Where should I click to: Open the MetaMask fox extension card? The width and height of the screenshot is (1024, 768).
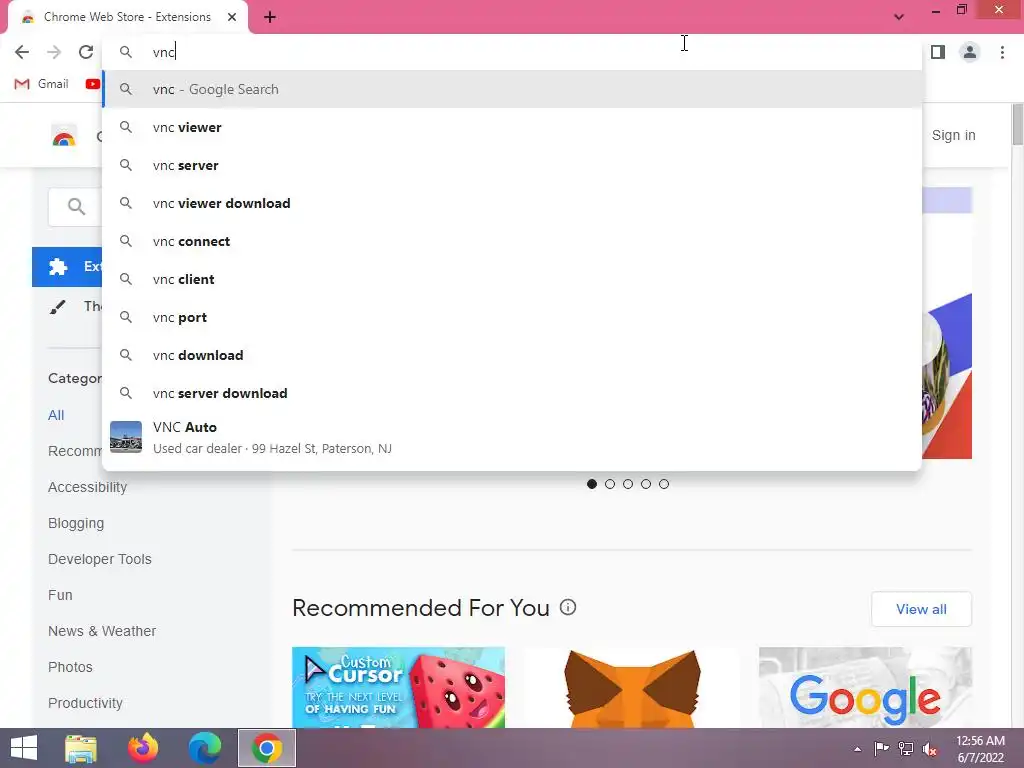[632, 687]
